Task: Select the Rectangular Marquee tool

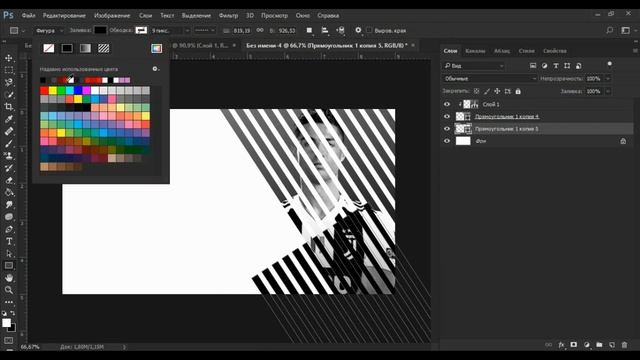Action: click(x=9, y=70)
